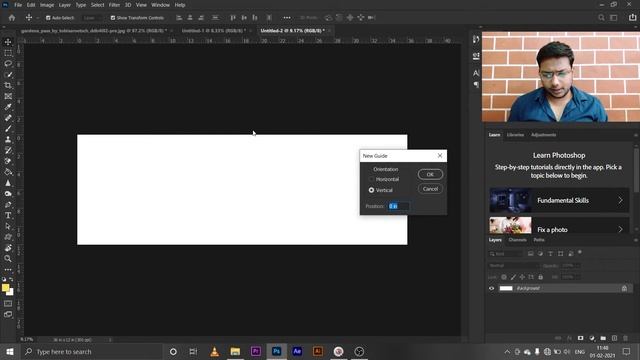The width and height of the screenshot is (640, 360).
Task: Click Create new group folder icon
Action: tap(603, 338)
